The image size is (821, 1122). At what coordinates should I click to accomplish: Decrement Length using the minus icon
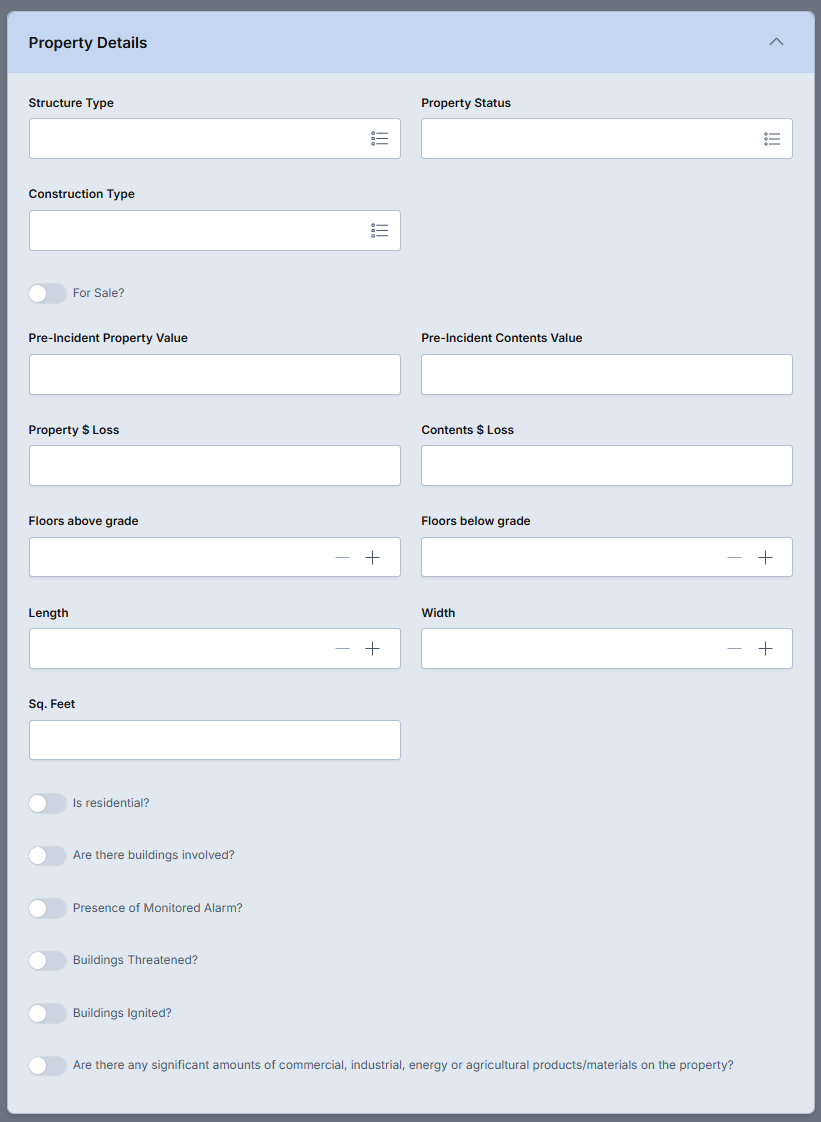[x=342, y=648]
